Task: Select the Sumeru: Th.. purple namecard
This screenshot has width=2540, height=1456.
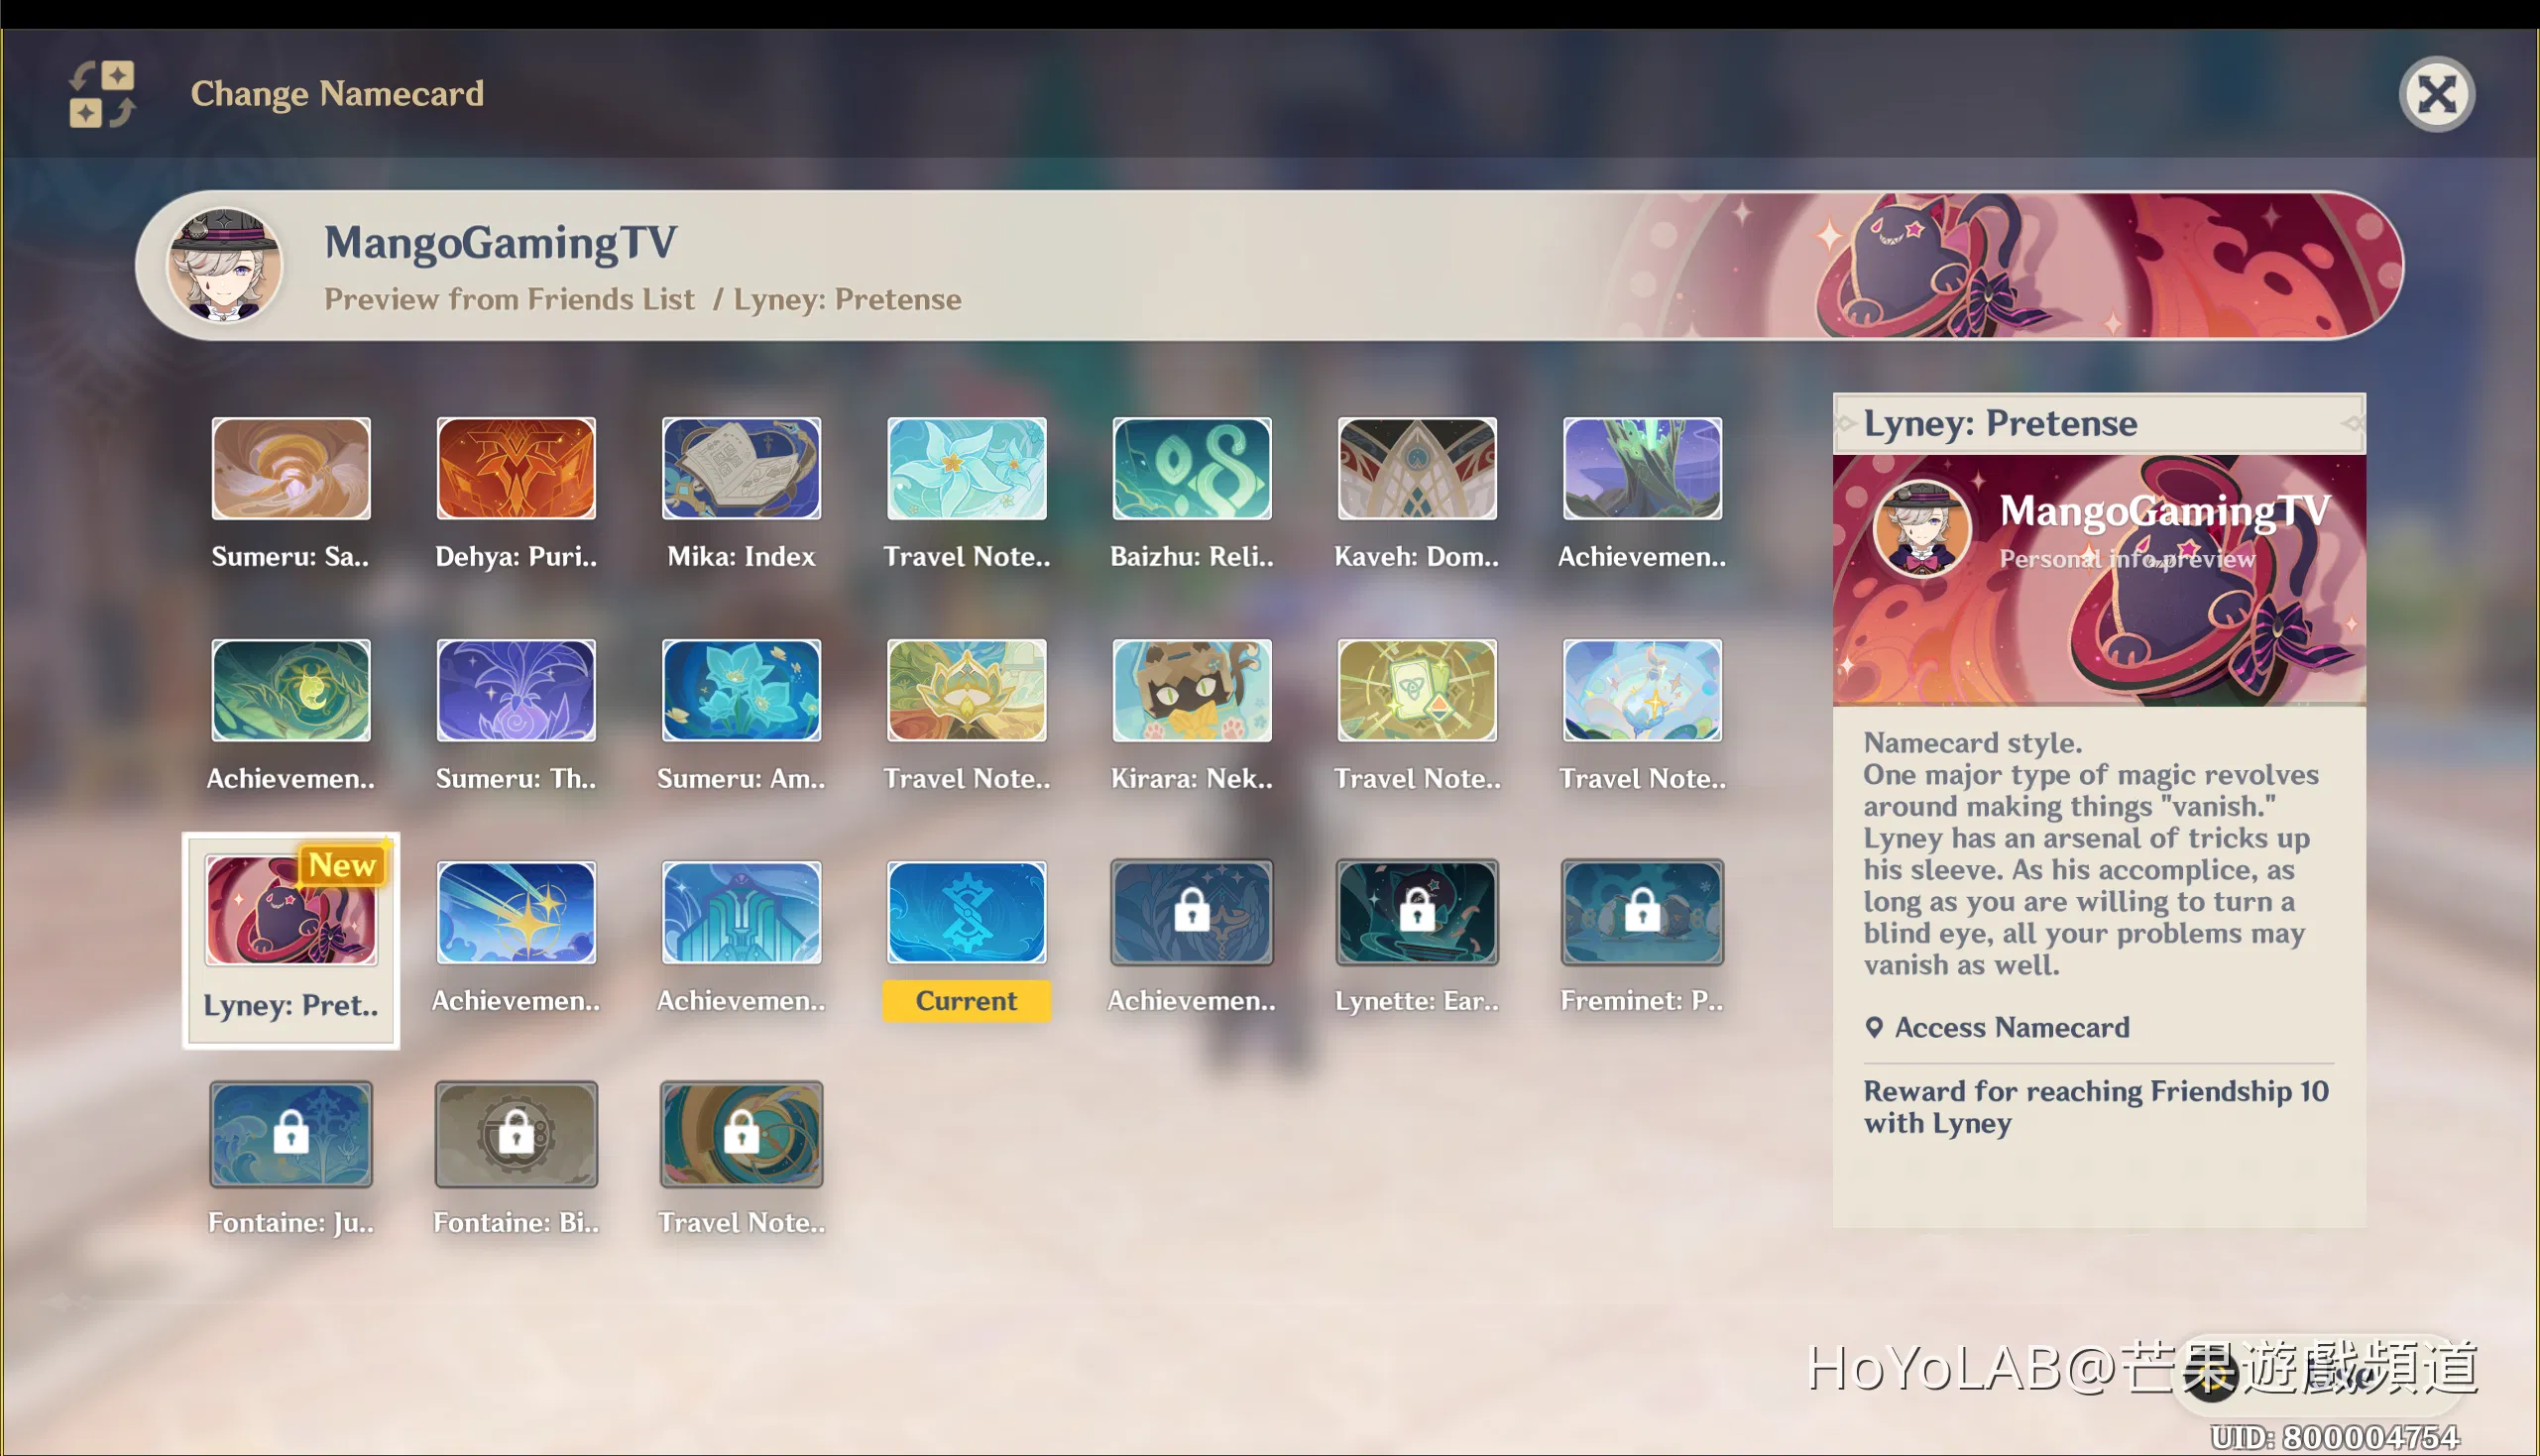Action: [516, 691]
